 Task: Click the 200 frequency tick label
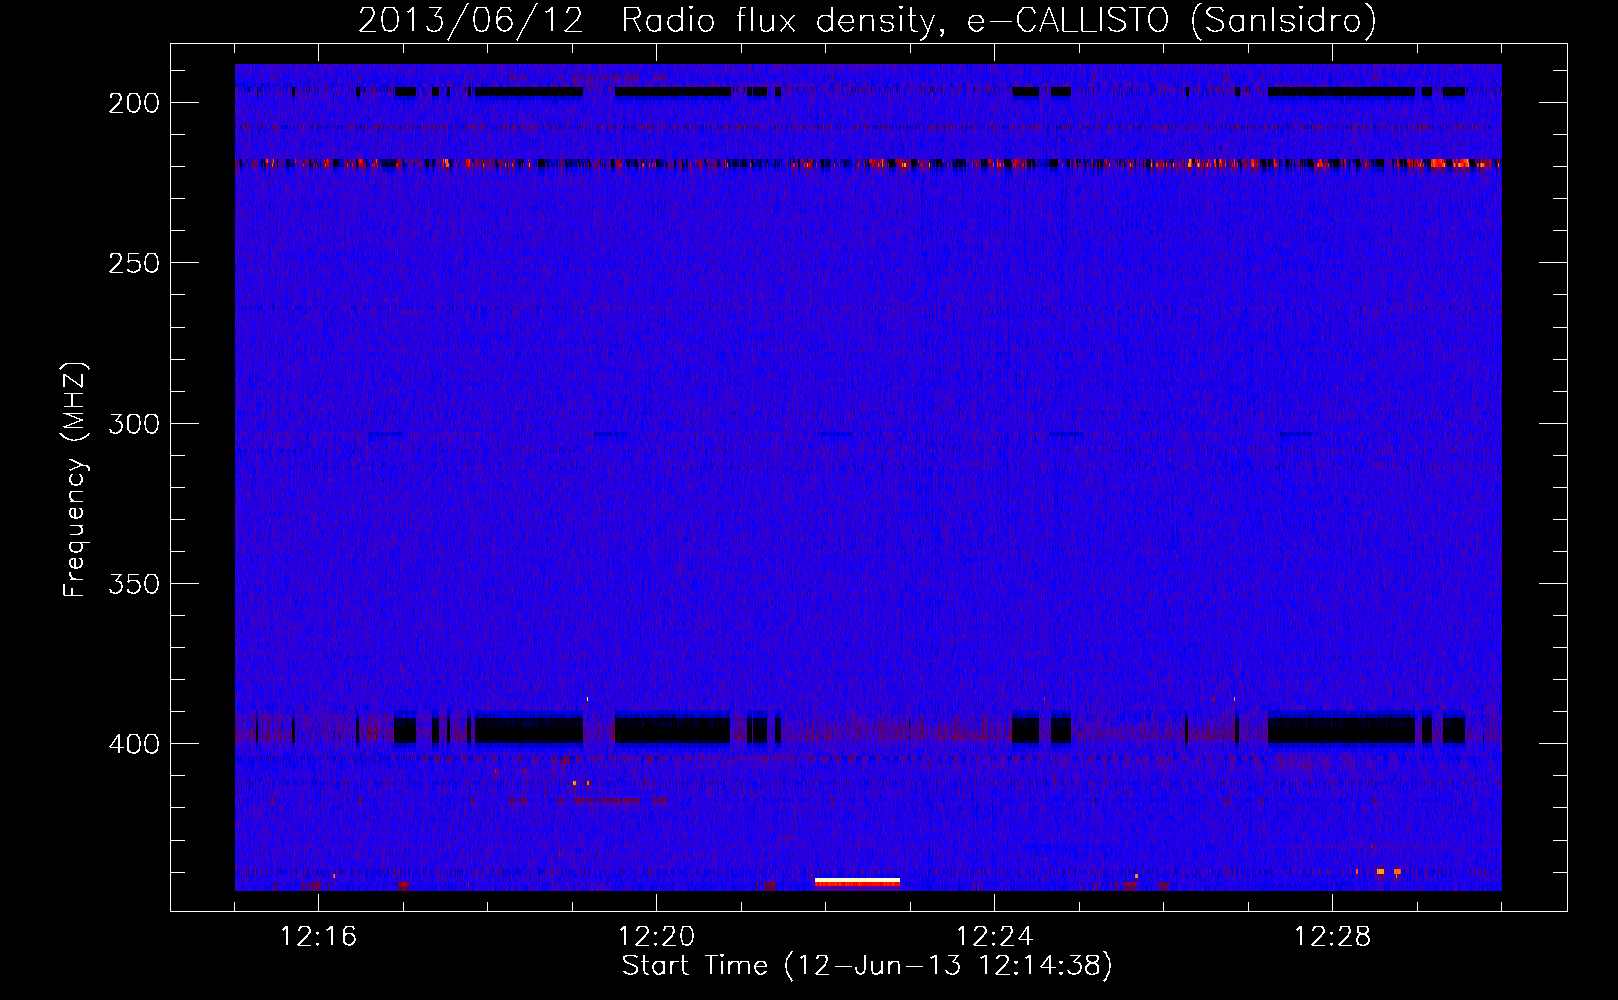pos(134,103)
